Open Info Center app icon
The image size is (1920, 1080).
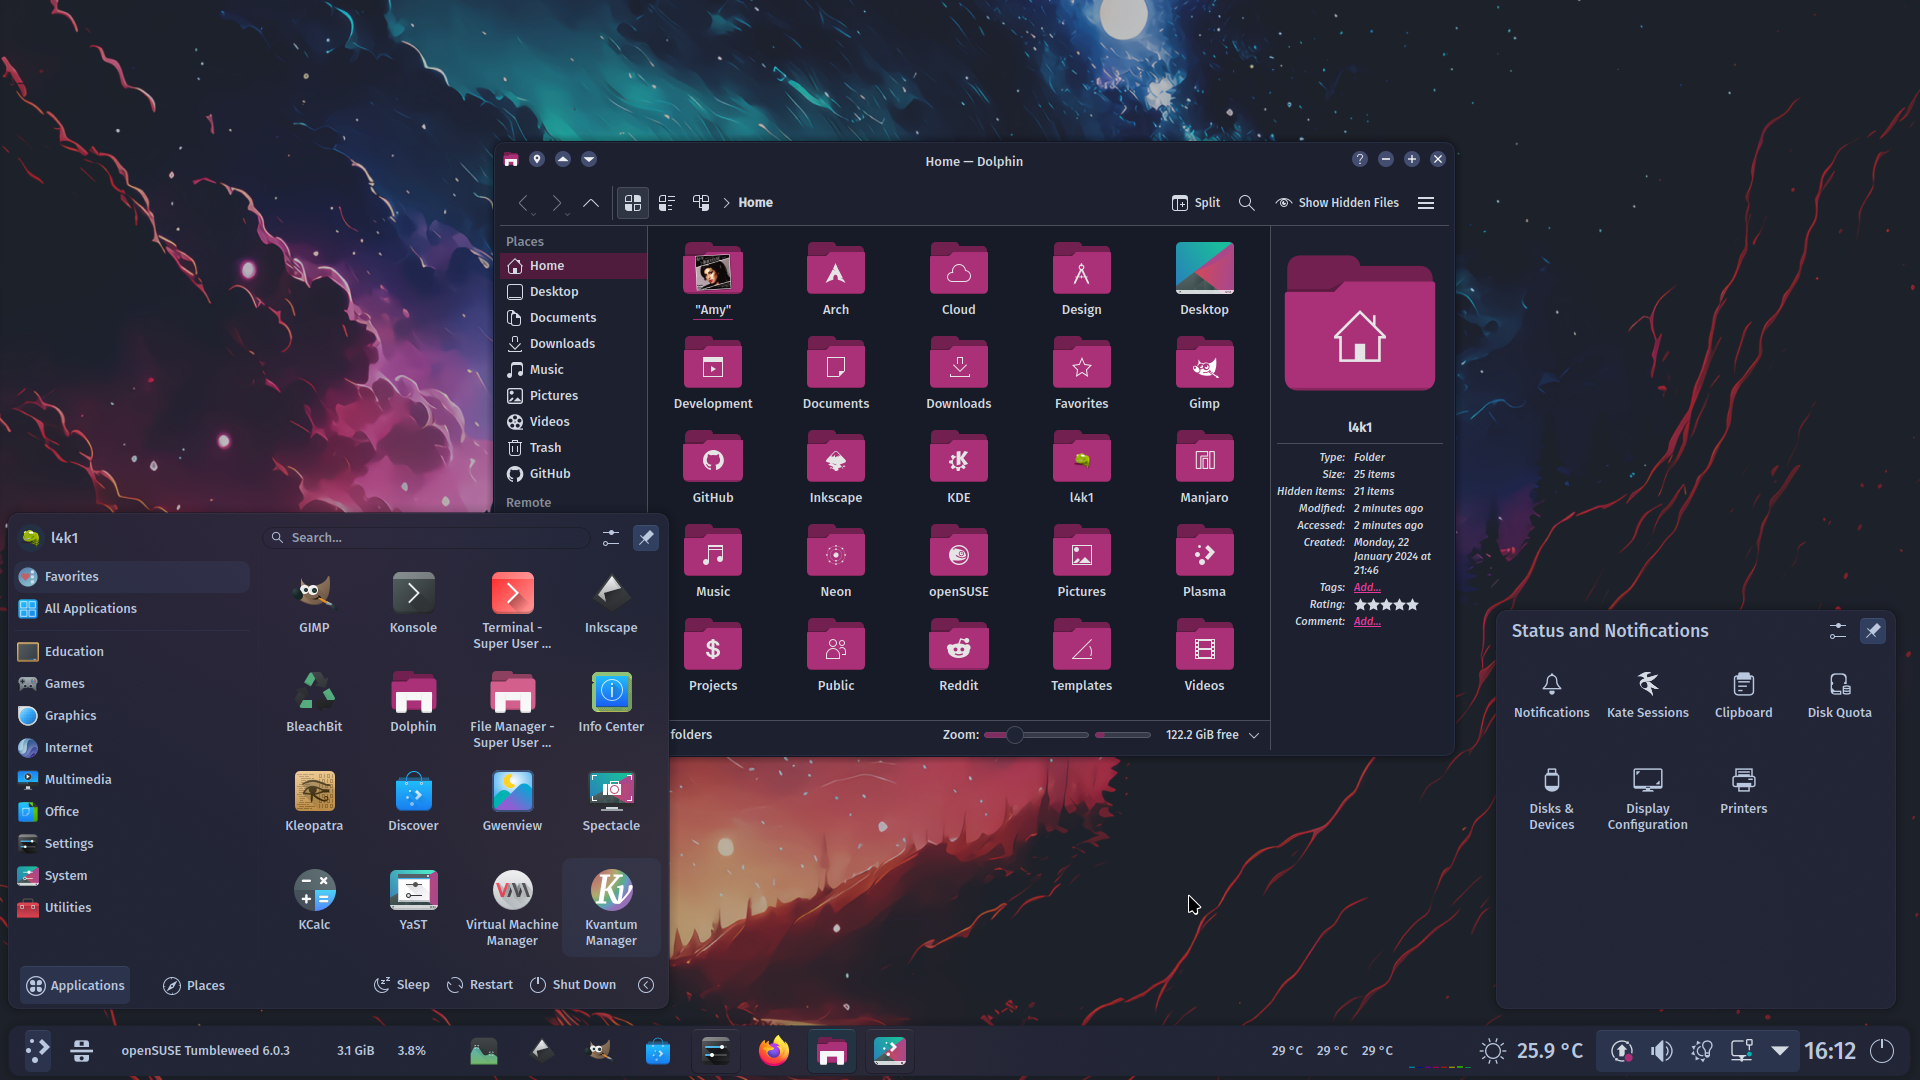click(611, 692)
